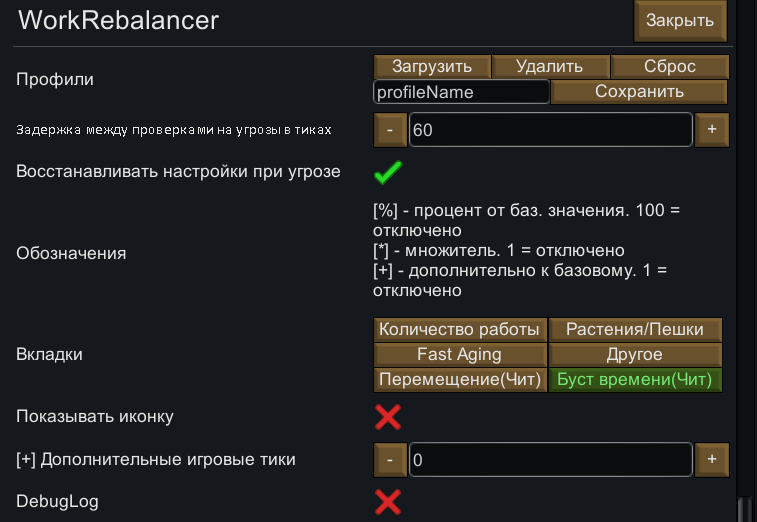Click the Сохранить profile button
This screenshot has width=757, height=522.
click(x=639, y=92)
